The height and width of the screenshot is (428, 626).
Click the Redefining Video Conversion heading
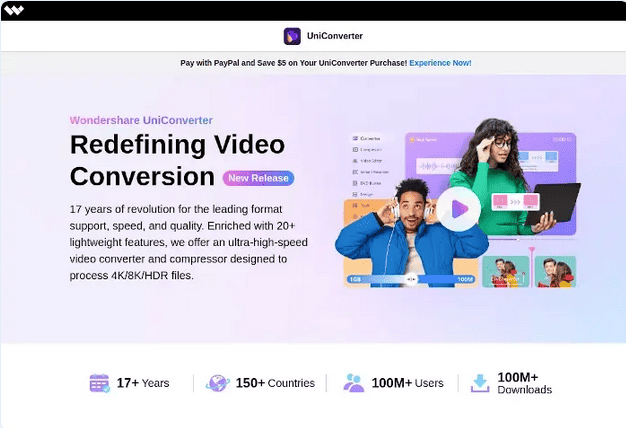178,160
